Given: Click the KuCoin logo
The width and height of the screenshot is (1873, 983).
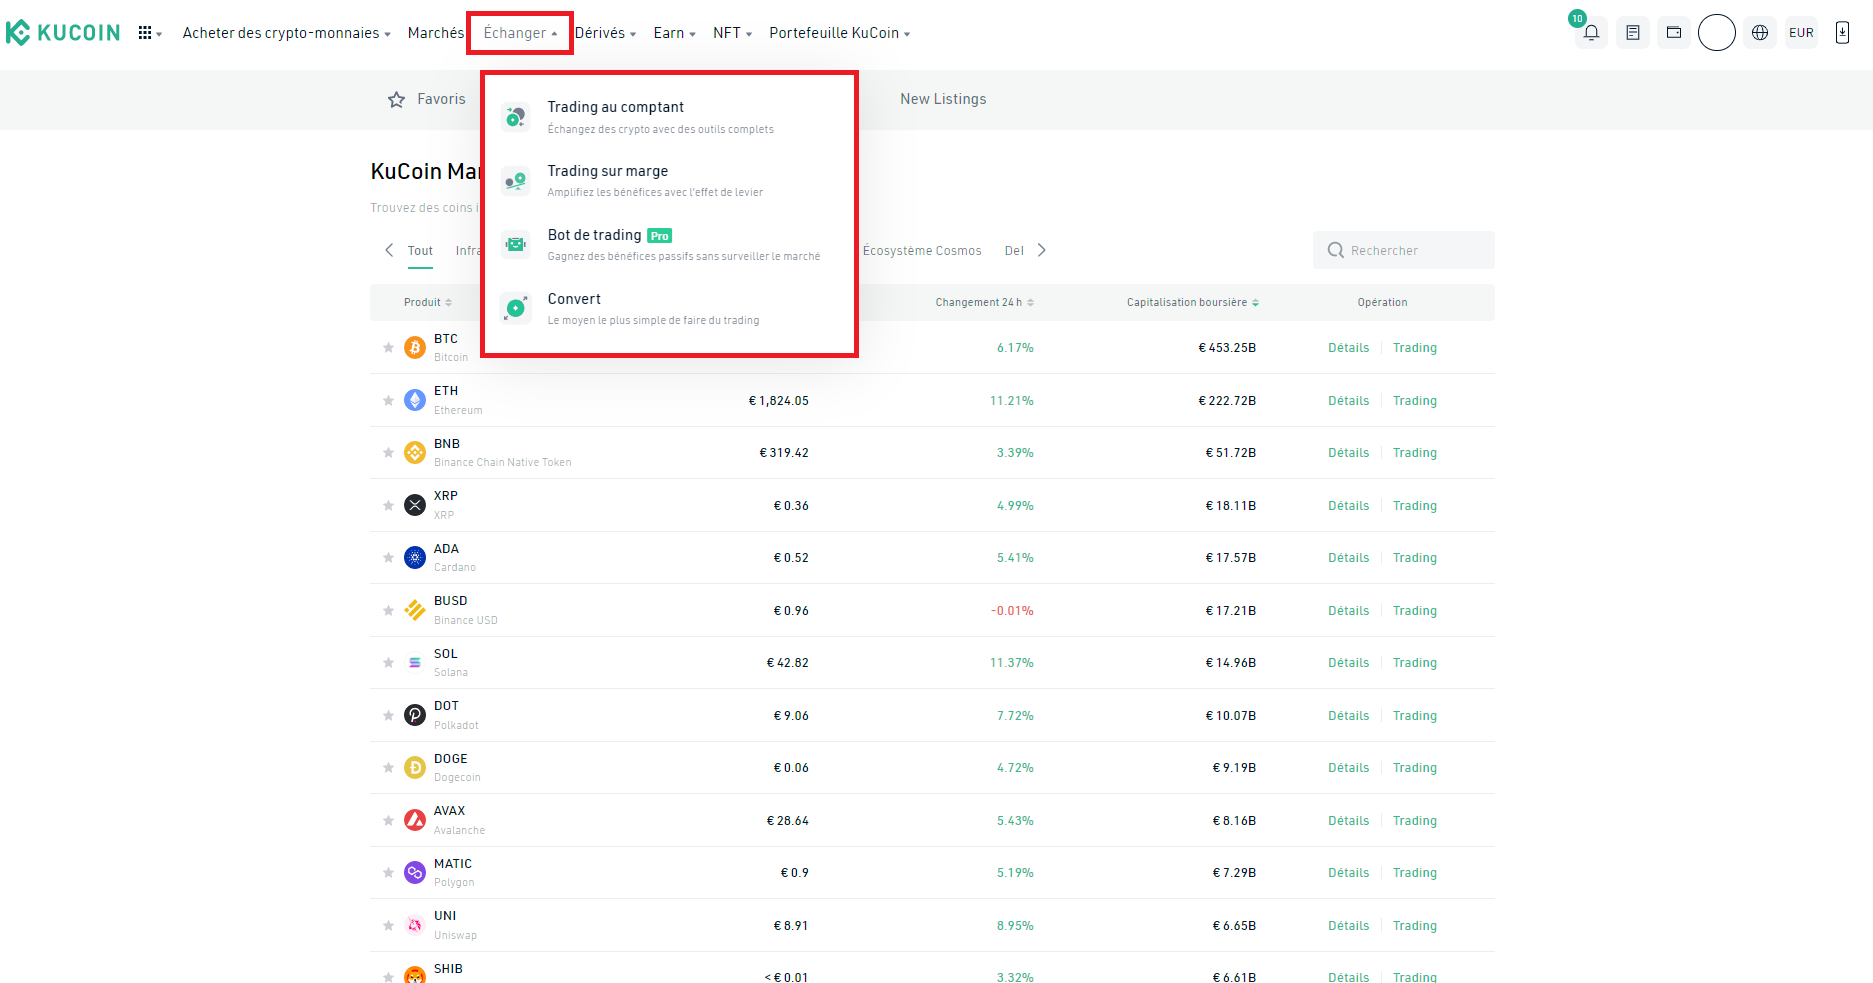Looking at the screenshot, I should point(63,33).
